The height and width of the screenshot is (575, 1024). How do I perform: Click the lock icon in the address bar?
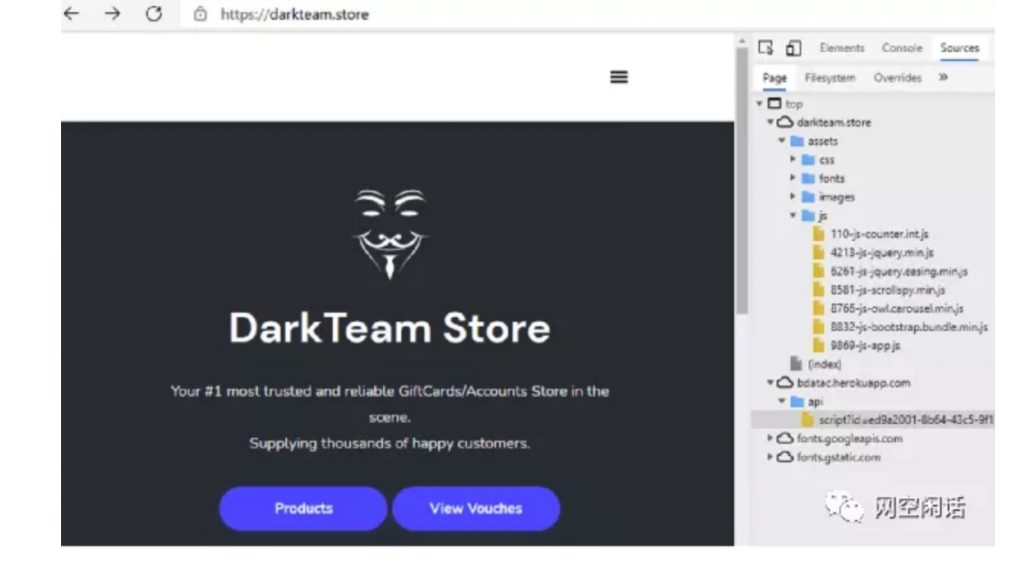pos(200,14)
